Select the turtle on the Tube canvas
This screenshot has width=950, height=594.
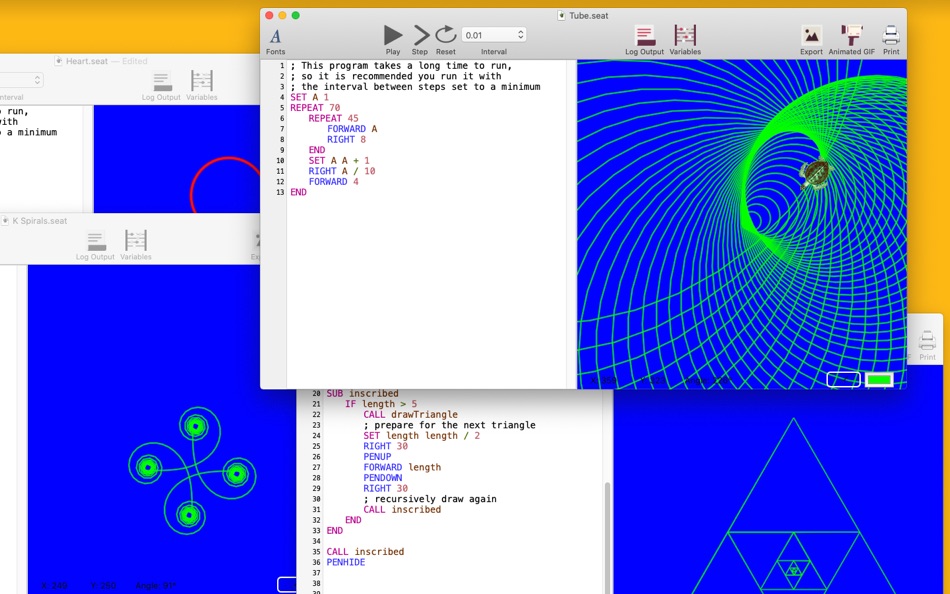pos(814,174)
